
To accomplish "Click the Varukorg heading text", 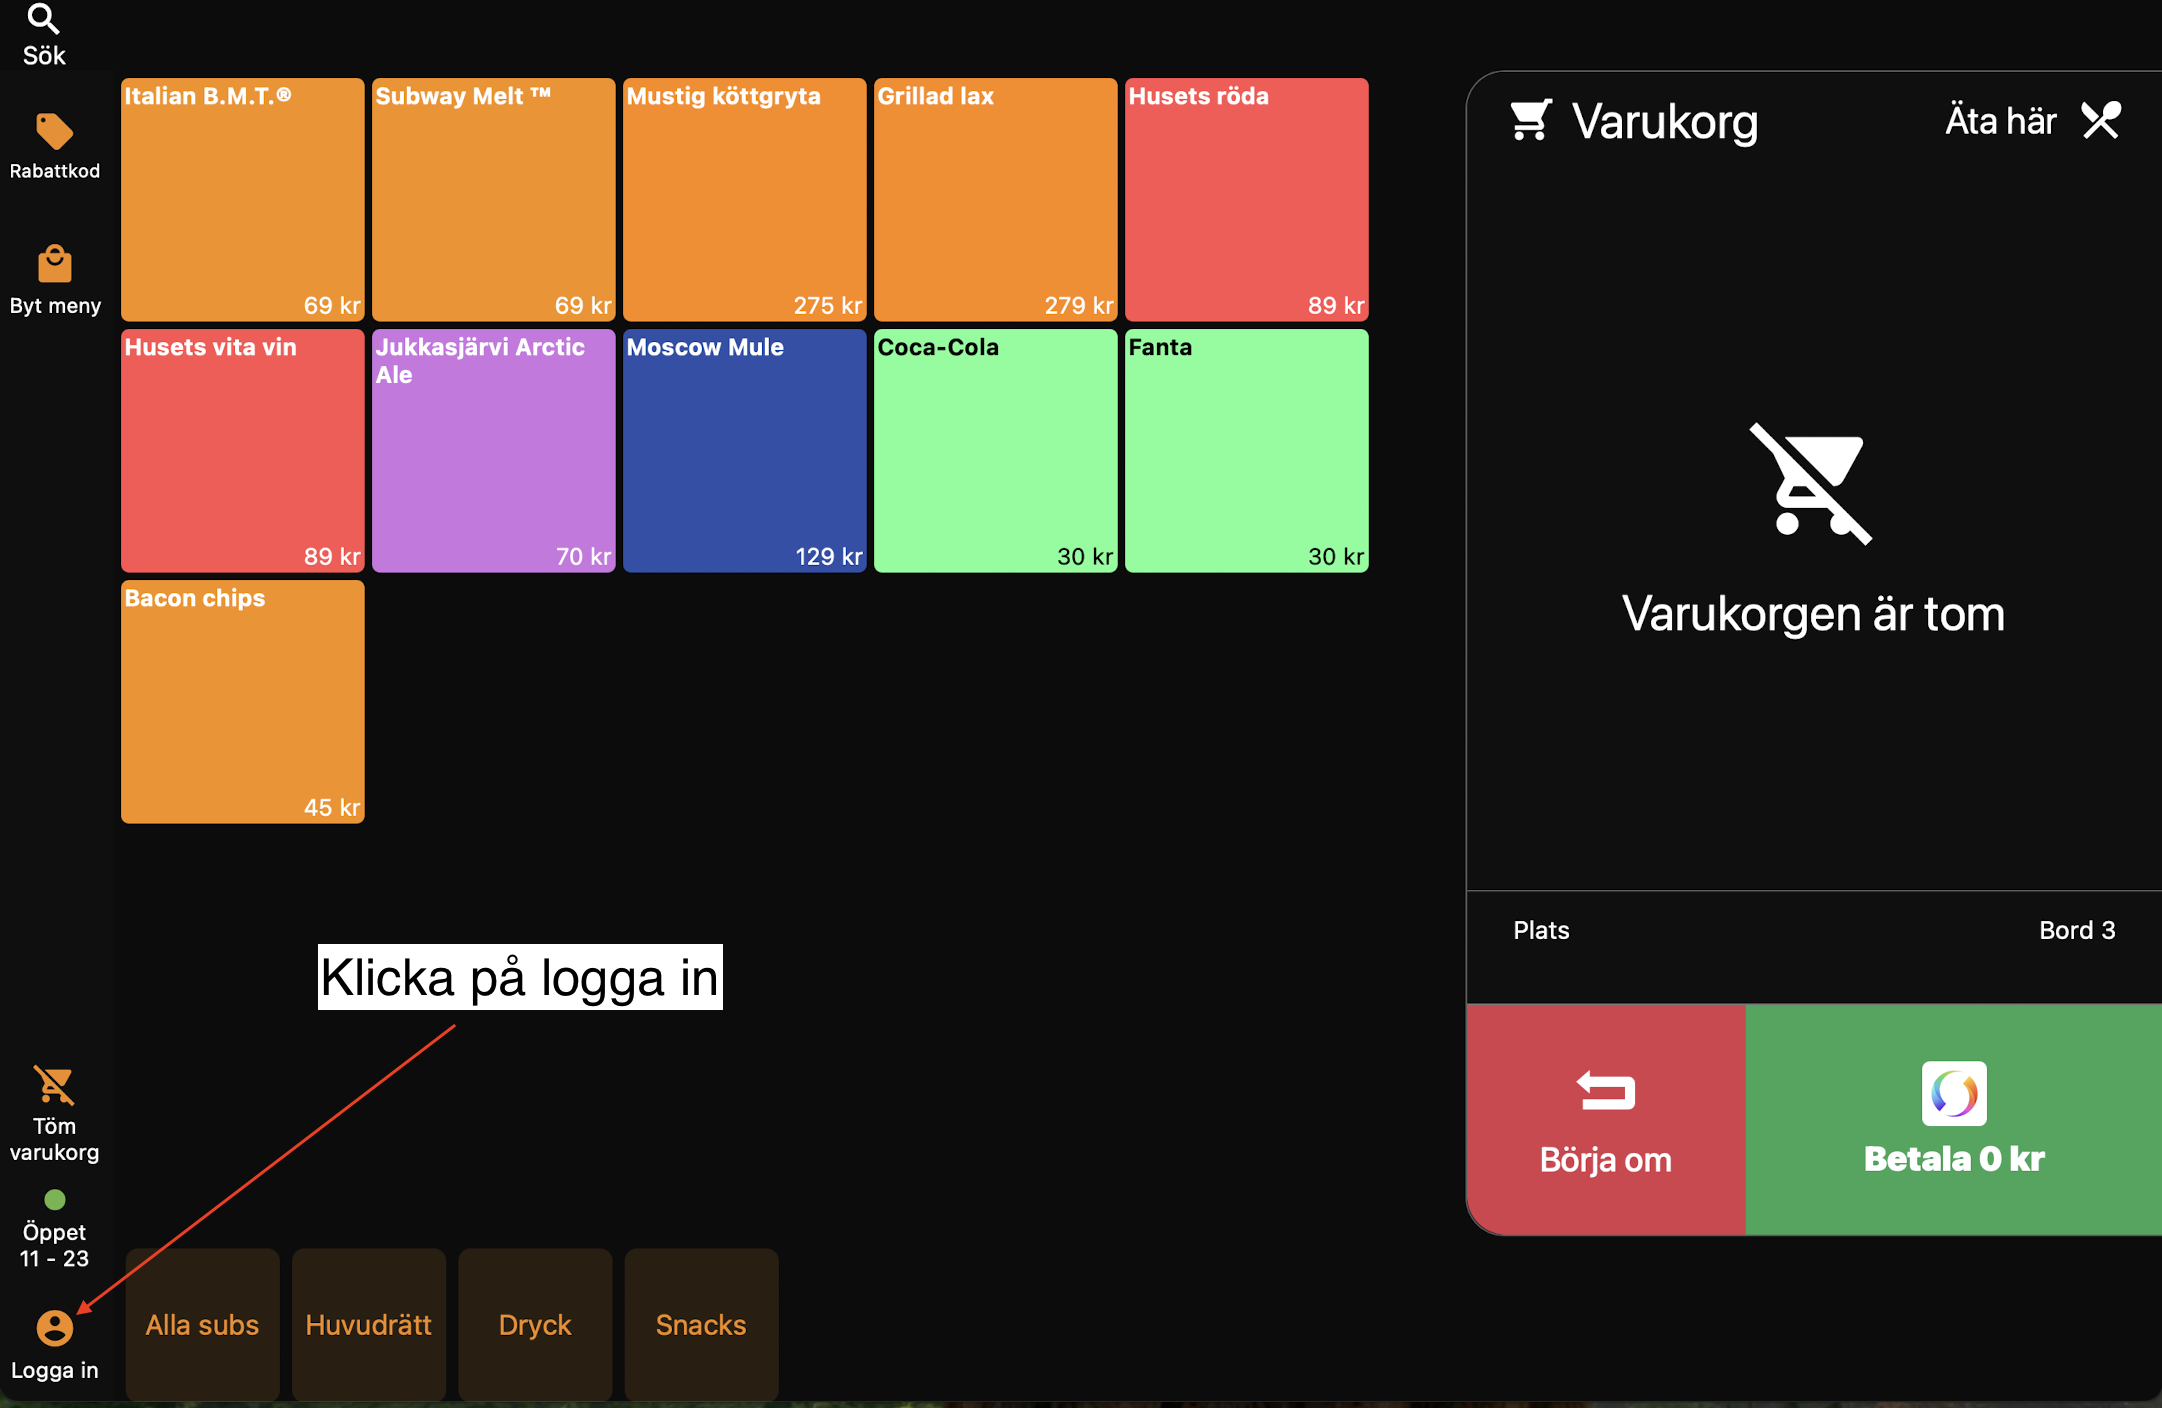I will (1665, 122).
